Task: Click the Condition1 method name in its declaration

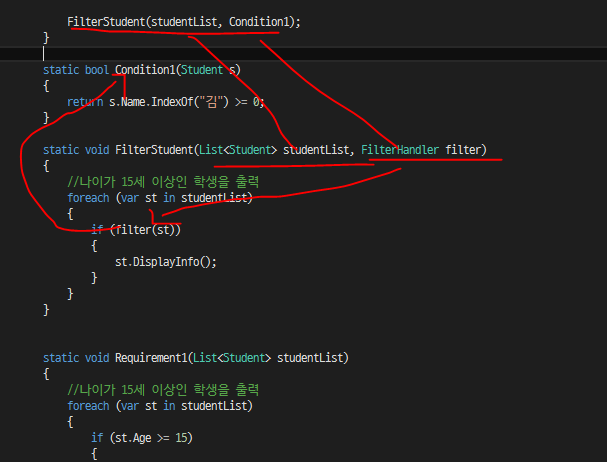Action: 145,70
